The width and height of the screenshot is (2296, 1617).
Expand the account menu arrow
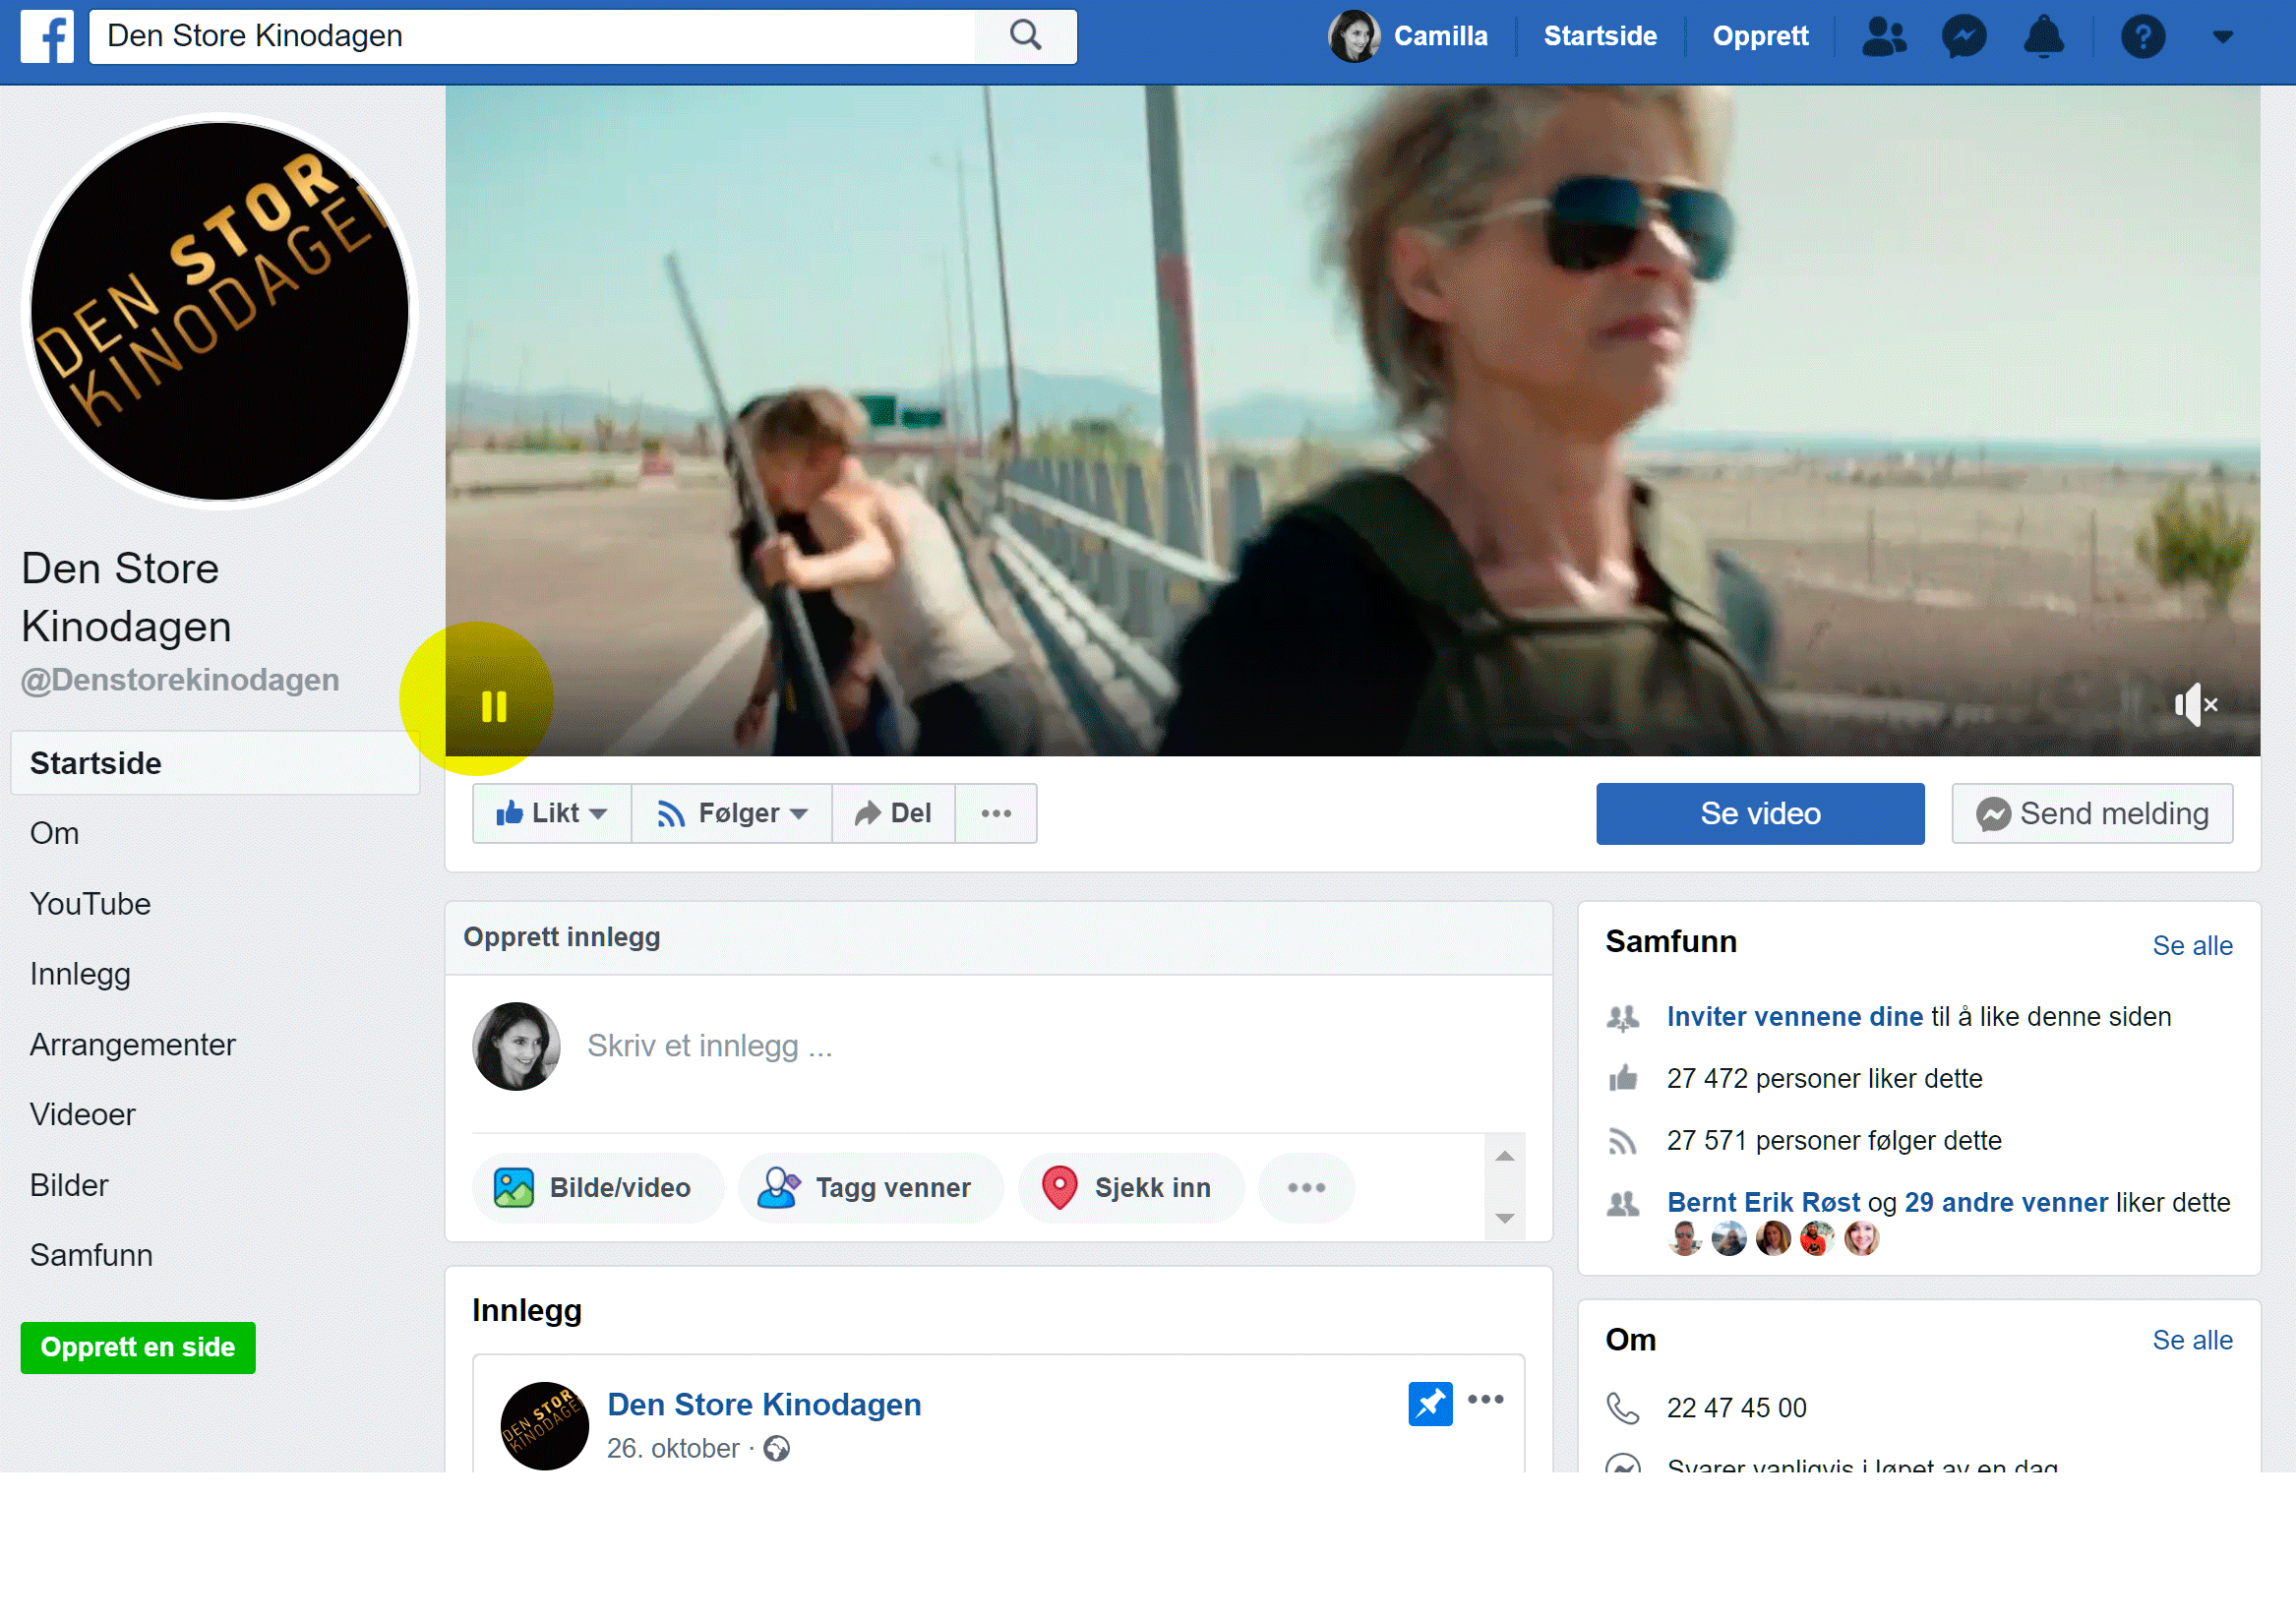tap(2222, 37)
